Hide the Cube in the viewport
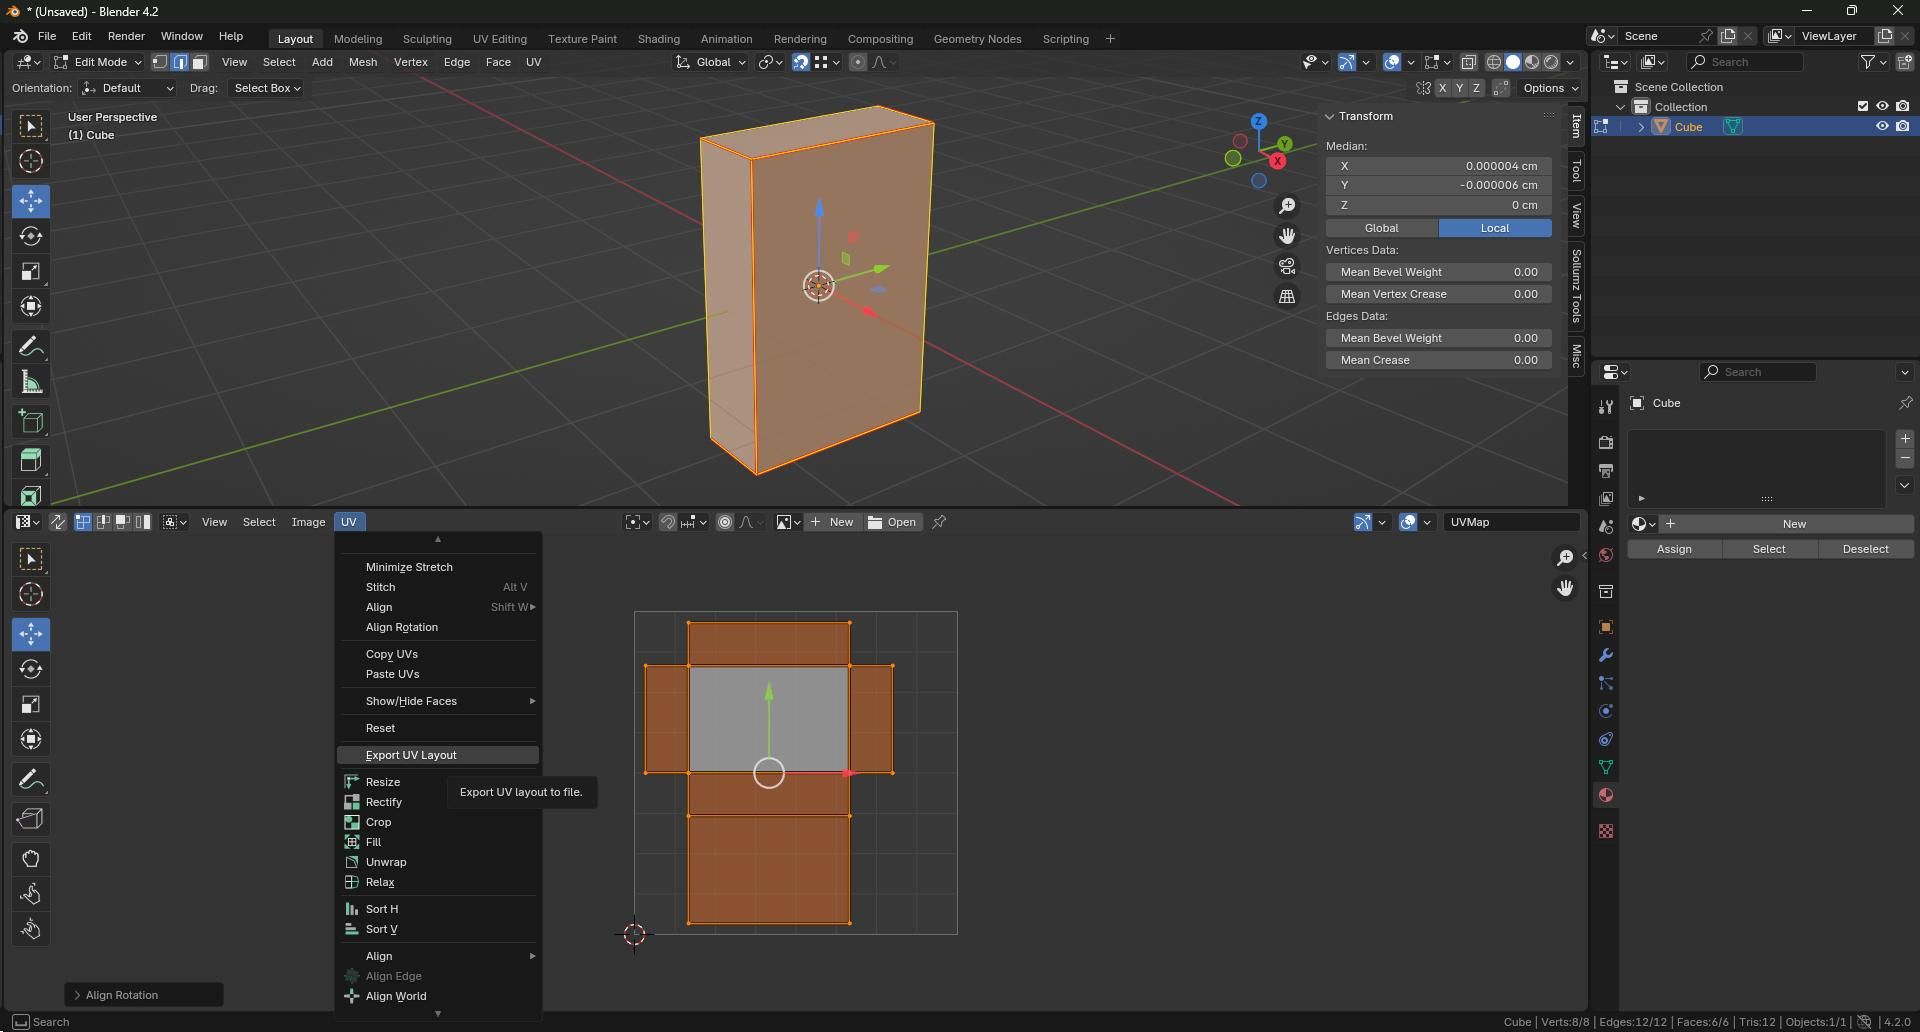1920x1032 pixels. tap(1884, 126)
